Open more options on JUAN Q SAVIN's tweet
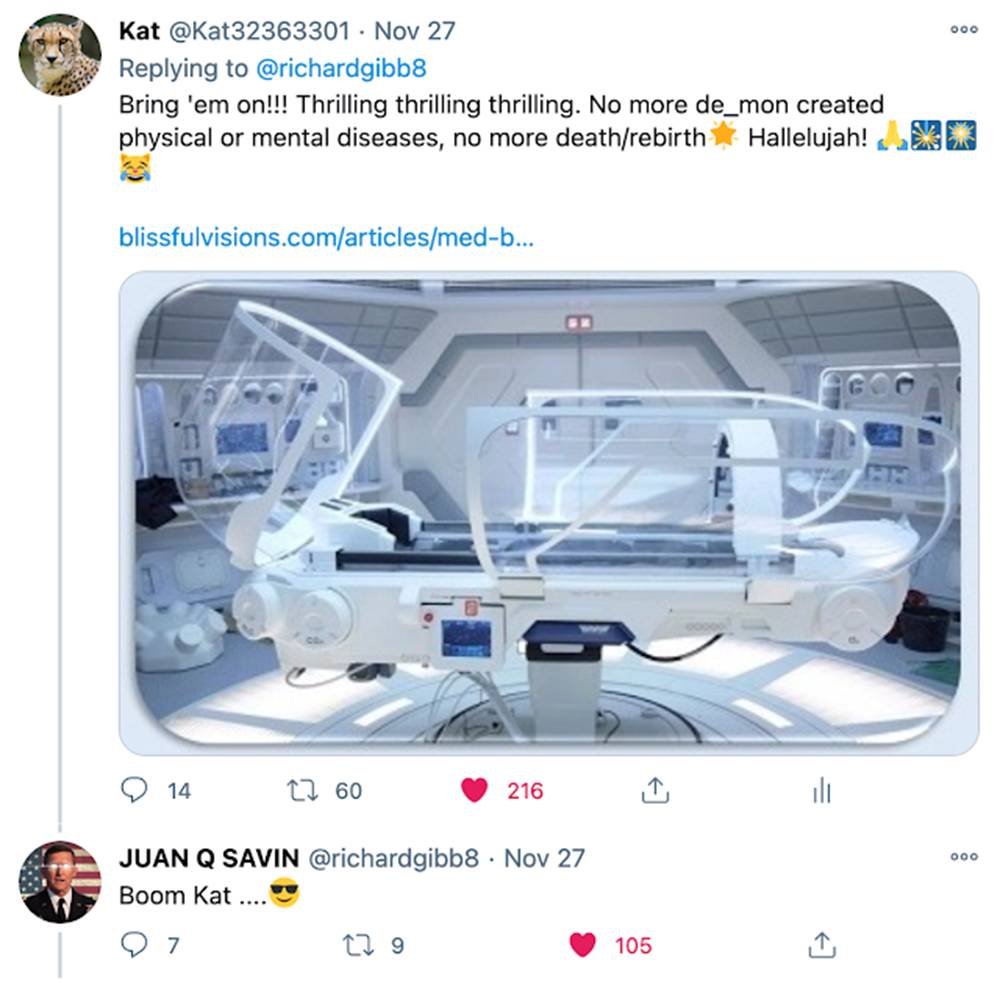1000x983 pixels. (964, 857)
